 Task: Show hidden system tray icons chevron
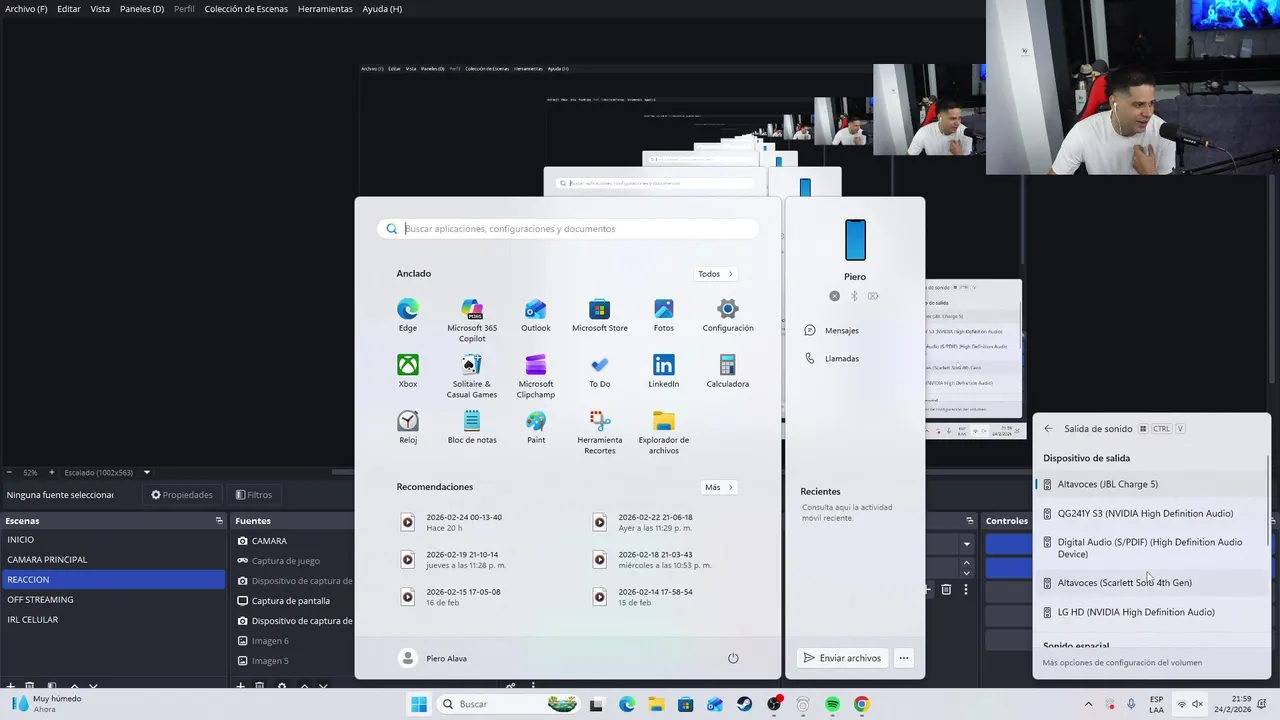tap(1088, 704)
